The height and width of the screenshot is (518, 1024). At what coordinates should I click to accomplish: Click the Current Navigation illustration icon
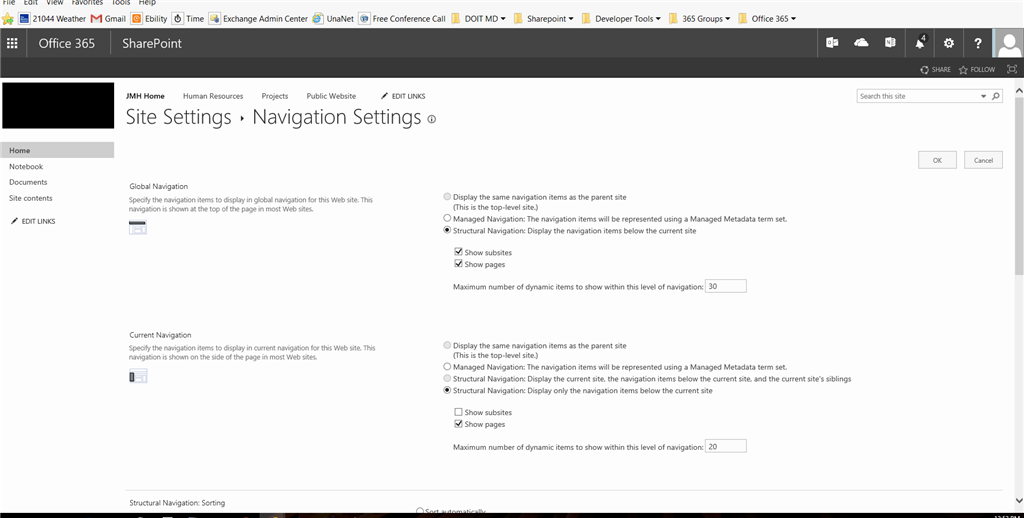pyautogui.click(x=138, y=376)
